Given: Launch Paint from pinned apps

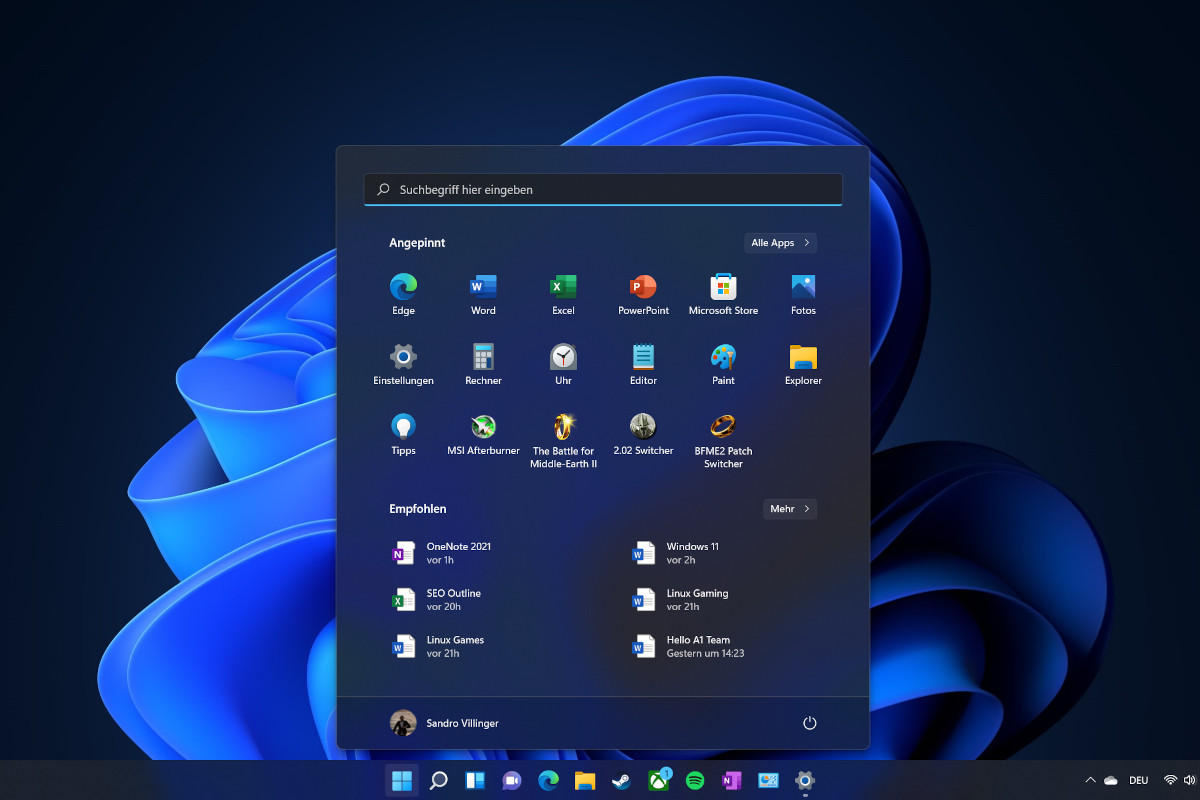Looking at the screenshot, I should [x=723, y=364].
